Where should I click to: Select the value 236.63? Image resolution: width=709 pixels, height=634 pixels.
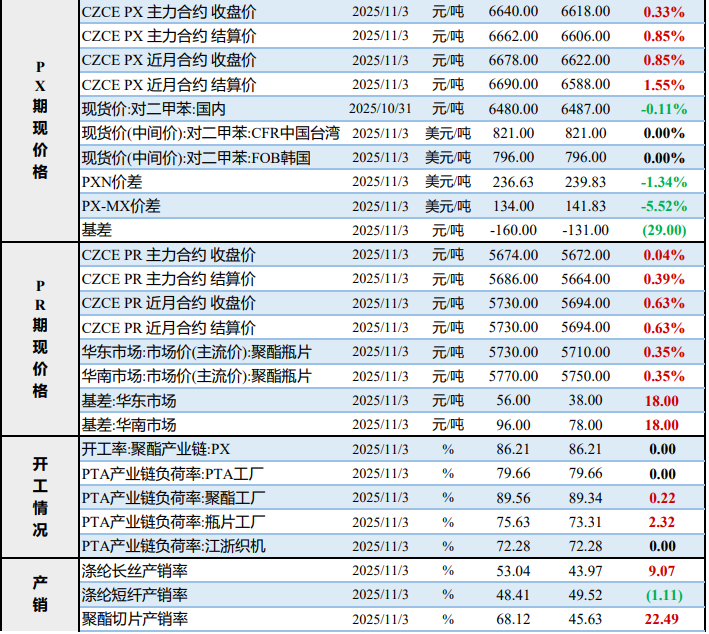point(513,182)
